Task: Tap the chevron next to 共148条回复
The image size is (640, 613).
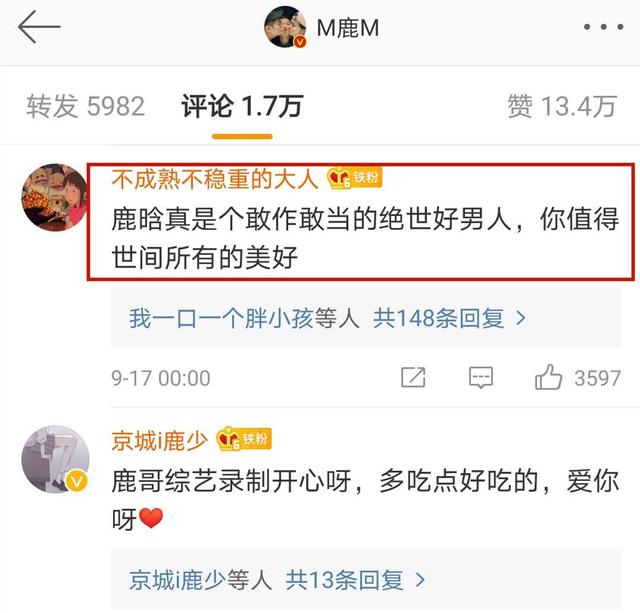Action: (521, 318)
